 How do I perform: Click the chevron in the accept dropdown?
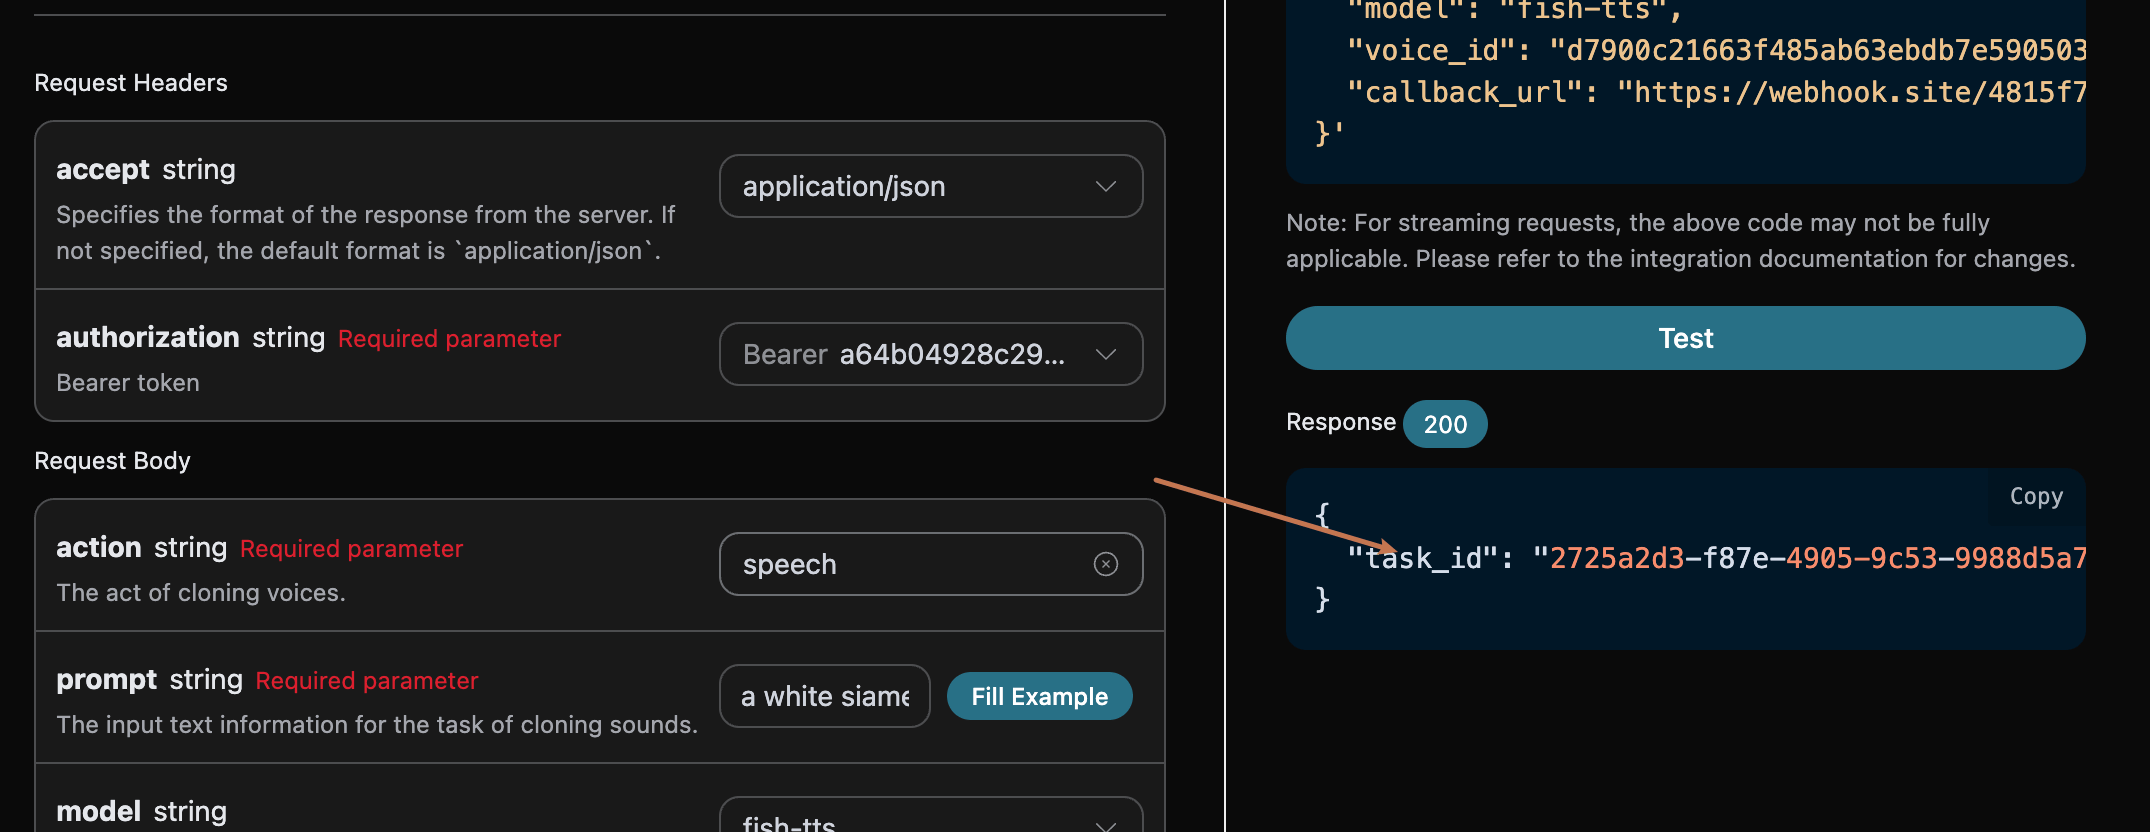point(1105,187)
